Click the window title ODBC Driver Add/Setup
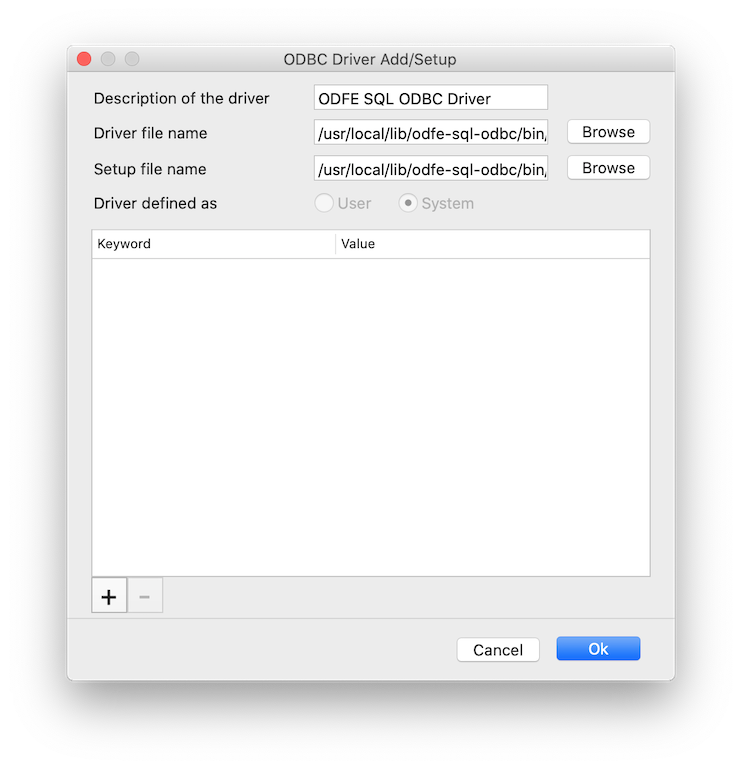The height and width of the screenshot is (769, 742). [370, 59]
